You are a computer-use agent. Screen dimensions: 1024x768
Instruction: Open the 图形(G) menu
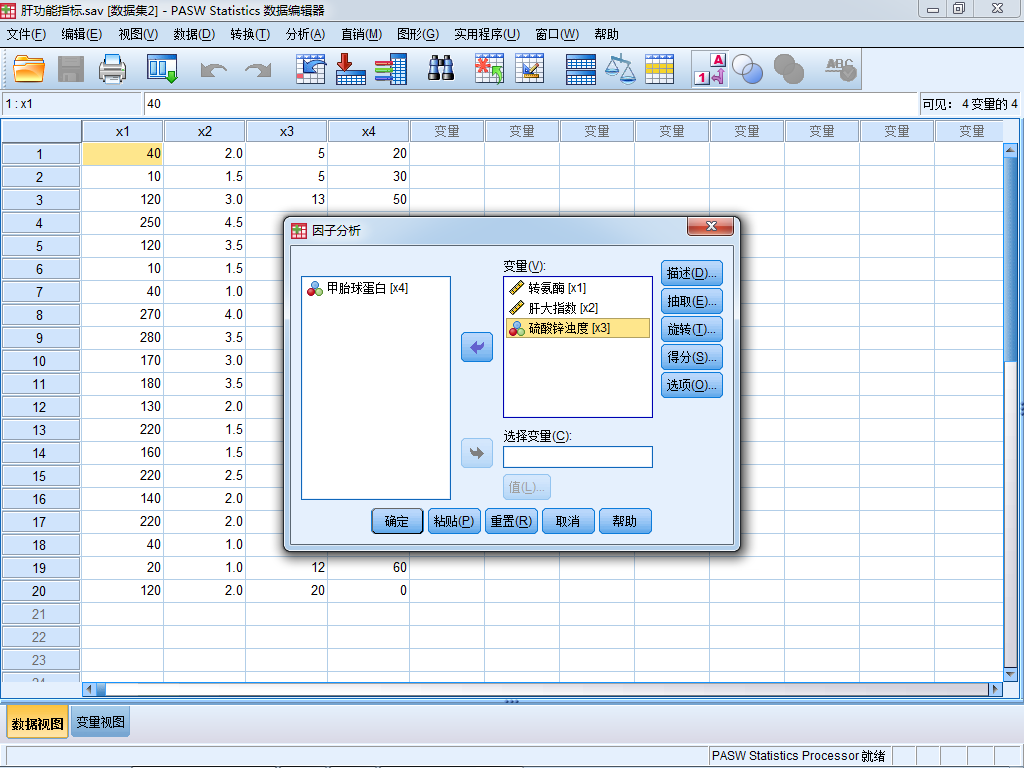point(418,35)
